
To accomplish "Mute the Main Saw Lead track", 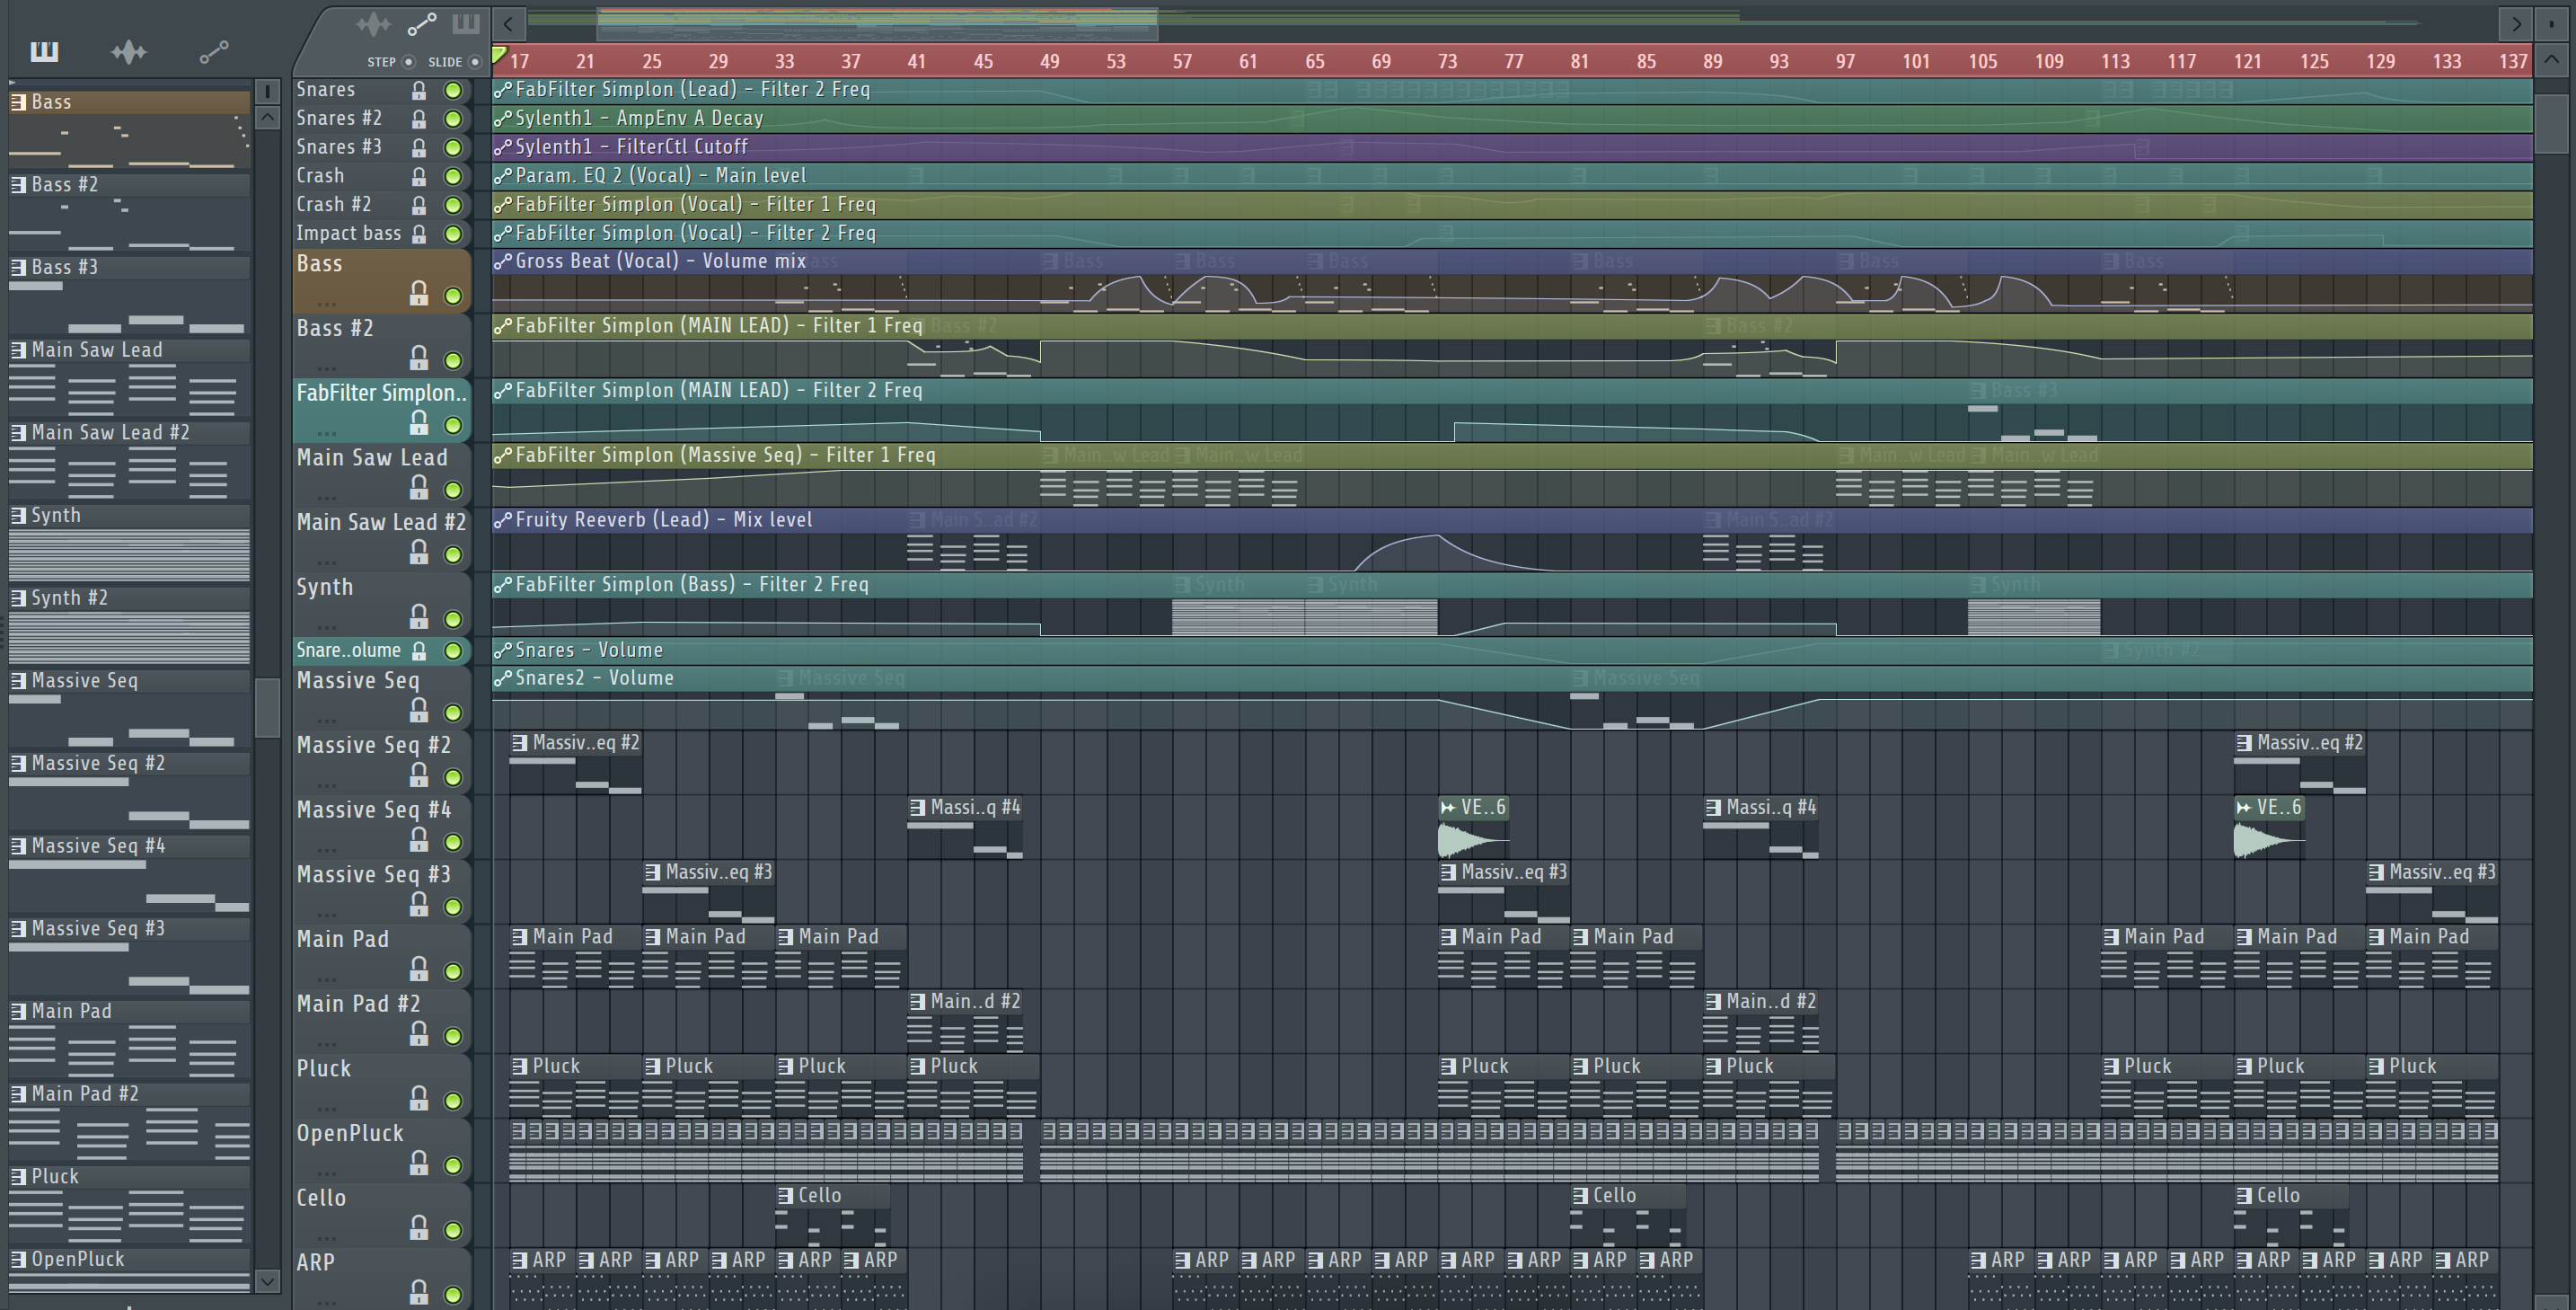I will click(453, 490).
